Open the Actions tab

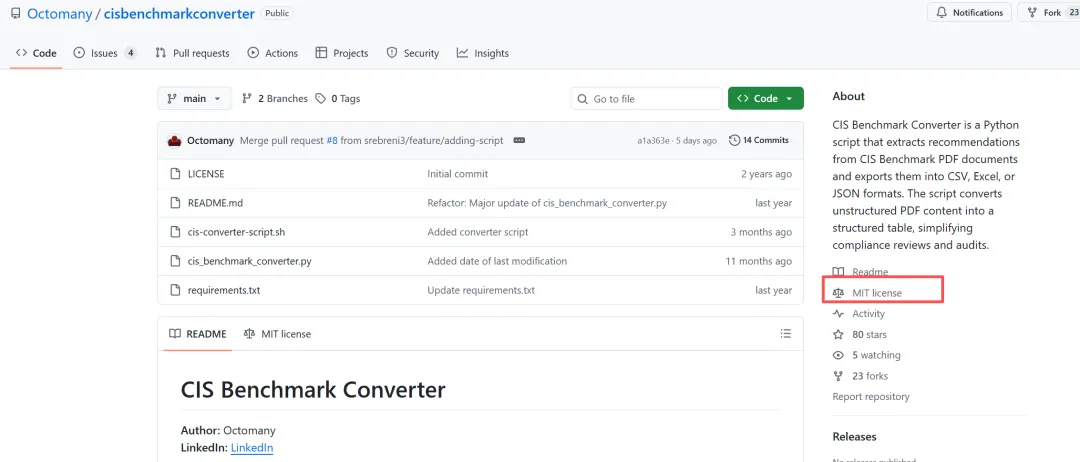tap(273, 53)
